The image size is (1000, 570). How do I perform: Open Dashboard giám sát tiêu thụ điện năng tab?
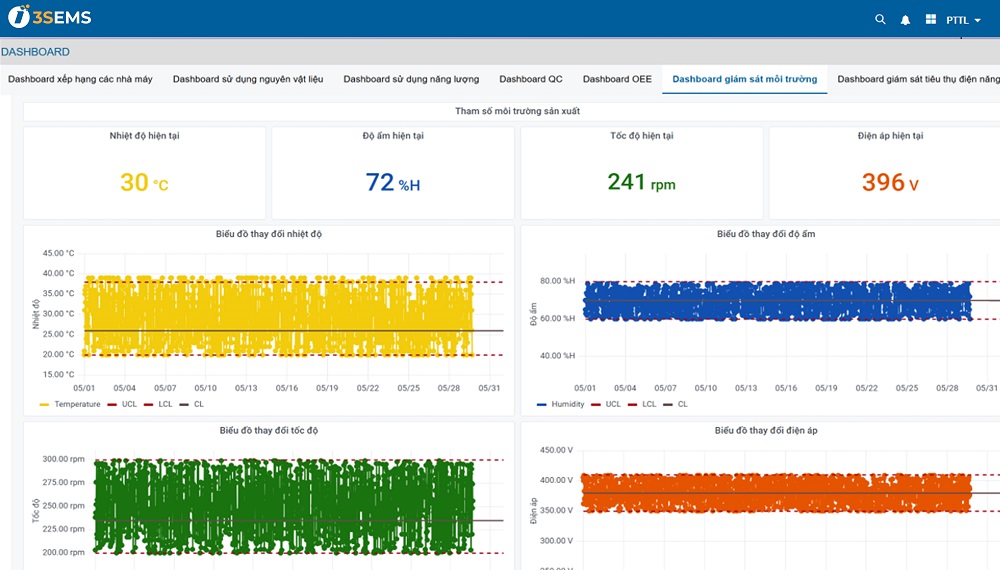[x=918, y=79]
